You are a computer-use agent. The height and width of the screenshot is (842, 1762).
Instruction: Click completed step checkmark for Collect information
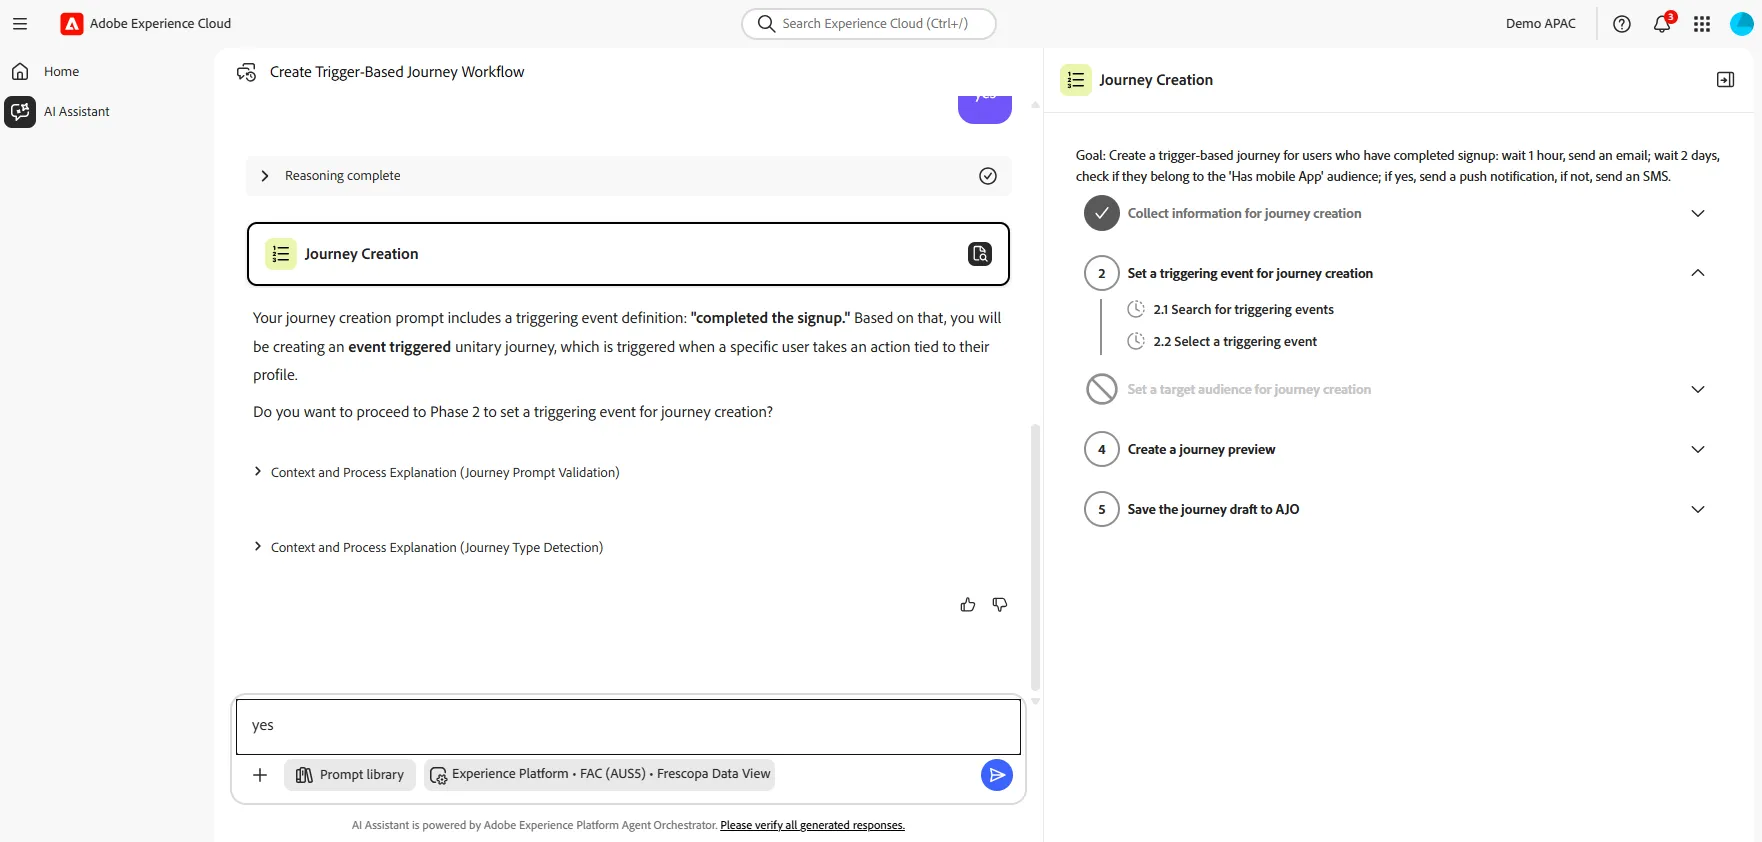tap(1102, 213)
